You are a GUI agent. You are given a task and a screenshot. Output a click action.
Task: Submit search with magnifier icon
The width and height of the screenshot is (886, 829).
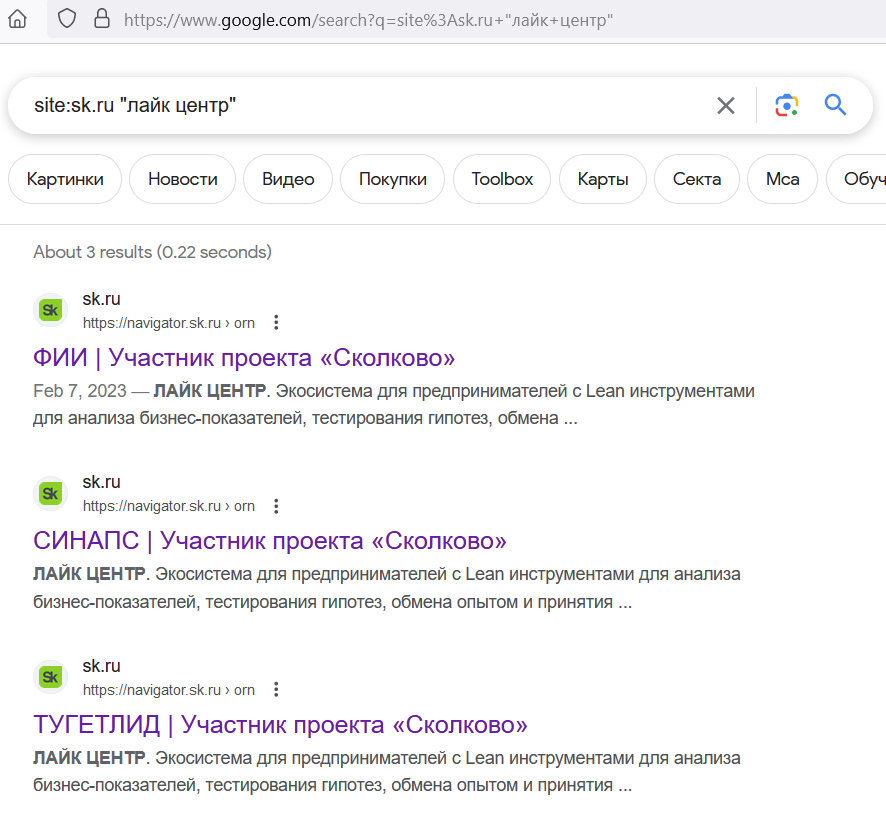click(835, 105)
